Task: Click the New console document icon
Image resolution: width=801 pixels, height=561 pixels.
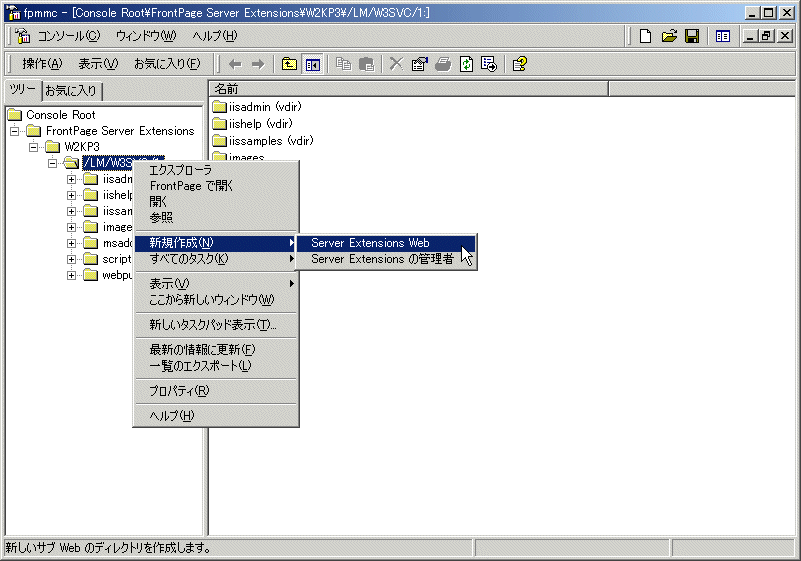Action: (x=645, y=36)
